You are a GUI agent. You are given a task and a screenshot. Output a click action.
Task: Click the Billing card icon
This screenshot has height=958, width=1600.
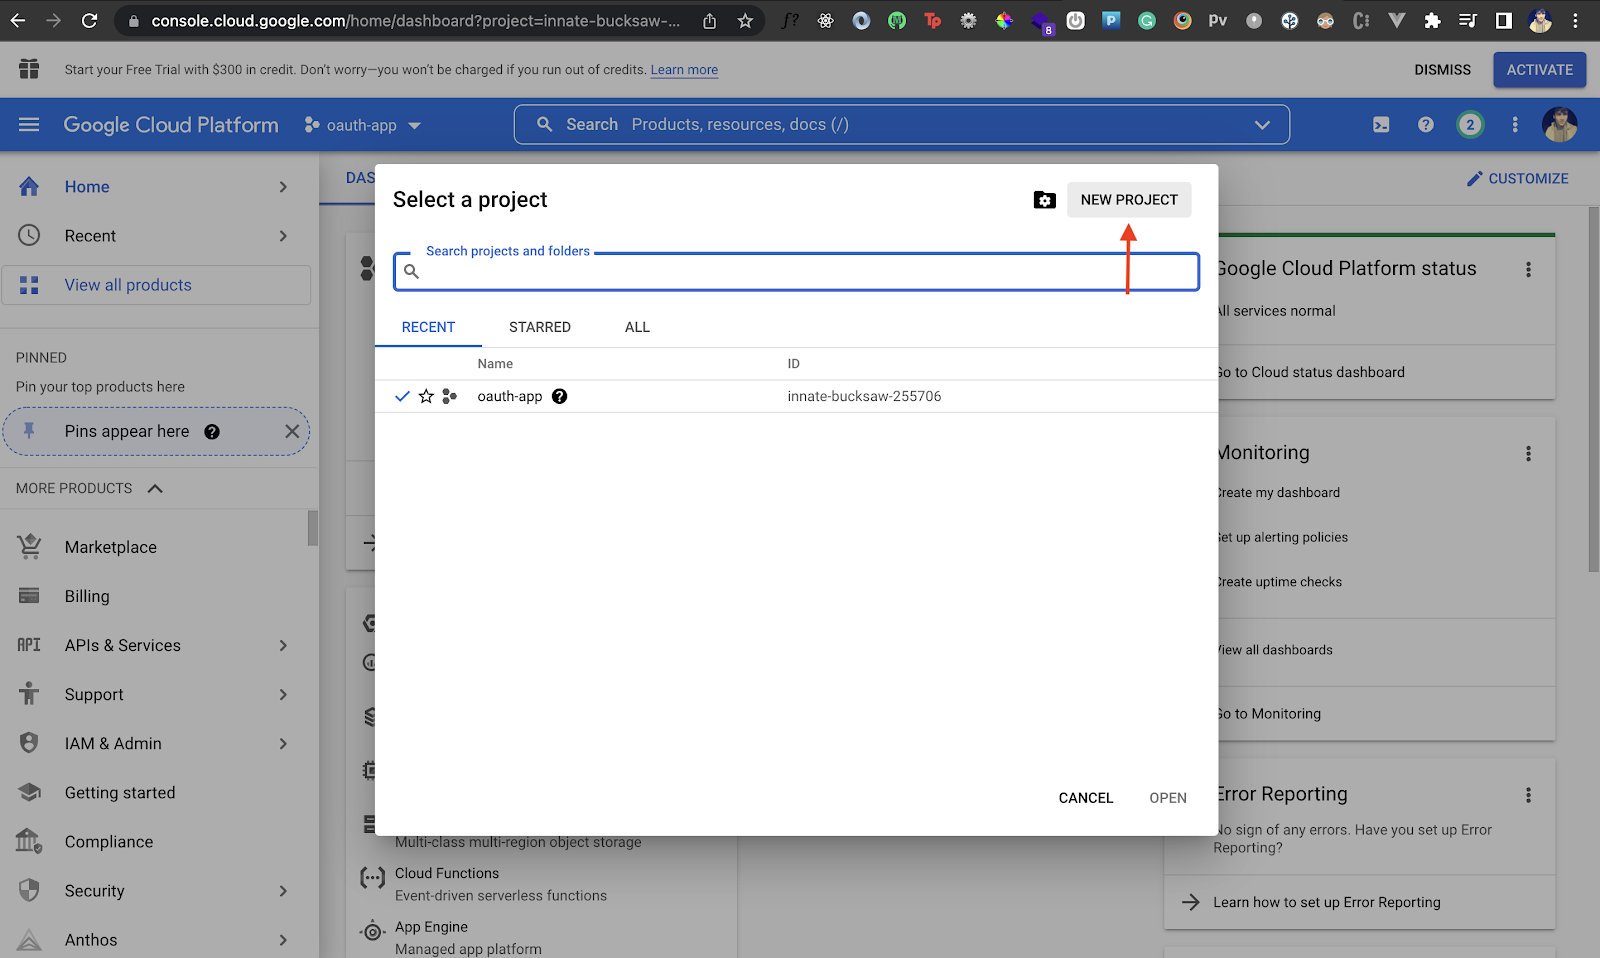tap(29, 596)
